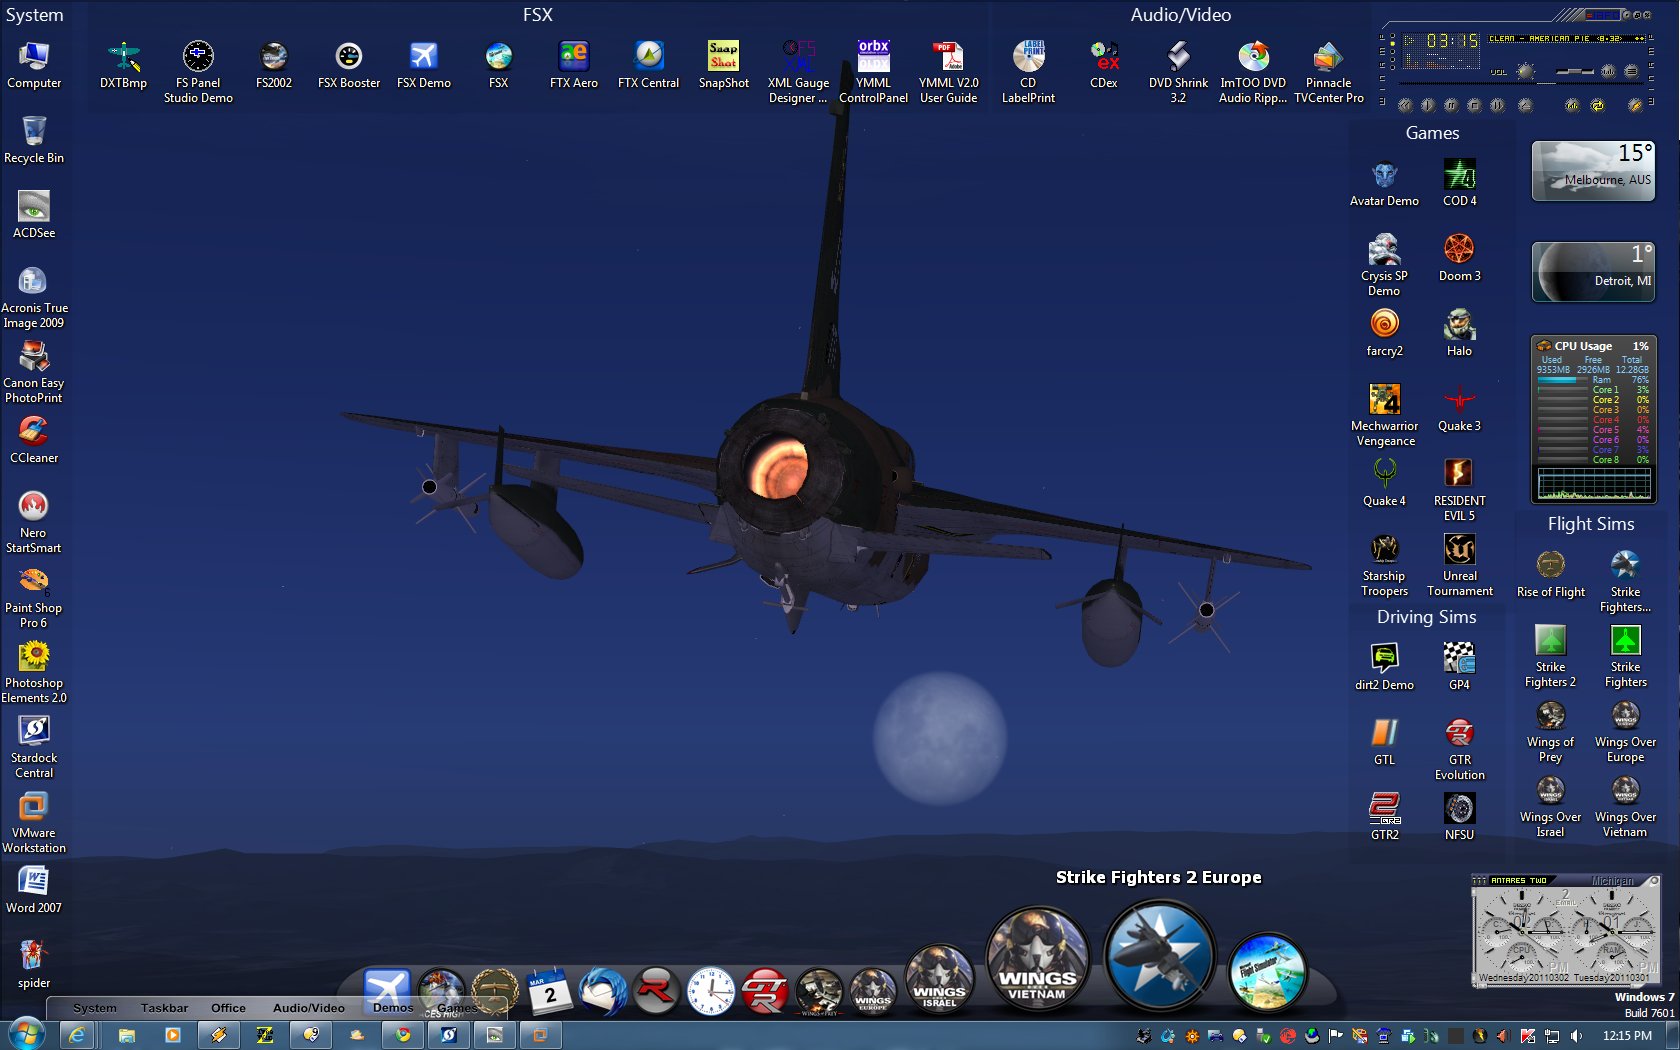The image size is (1680, 1050).
Task: Launch Wings Over Europe desktop shortcut
Action: [x=1625, y=732]
